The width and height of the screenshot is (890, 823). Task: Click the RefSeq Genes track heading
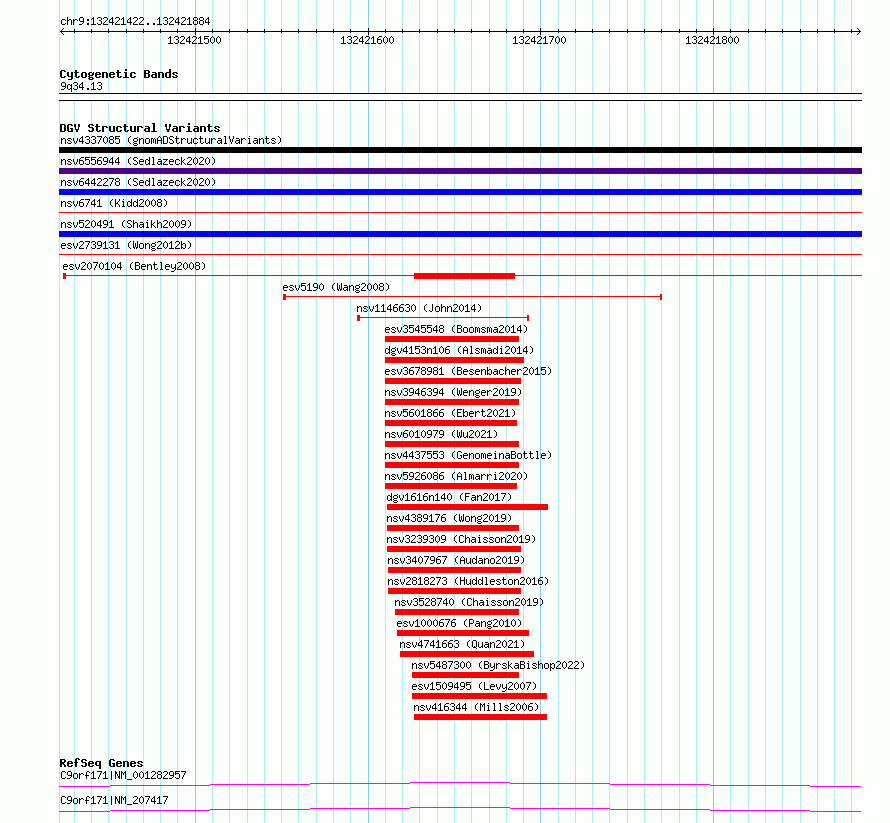pos(101,763)
